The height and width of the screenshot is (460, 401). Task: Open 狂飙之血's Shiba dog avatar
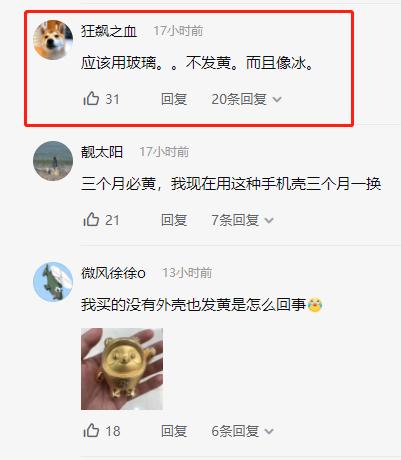[x=53, y=40]
